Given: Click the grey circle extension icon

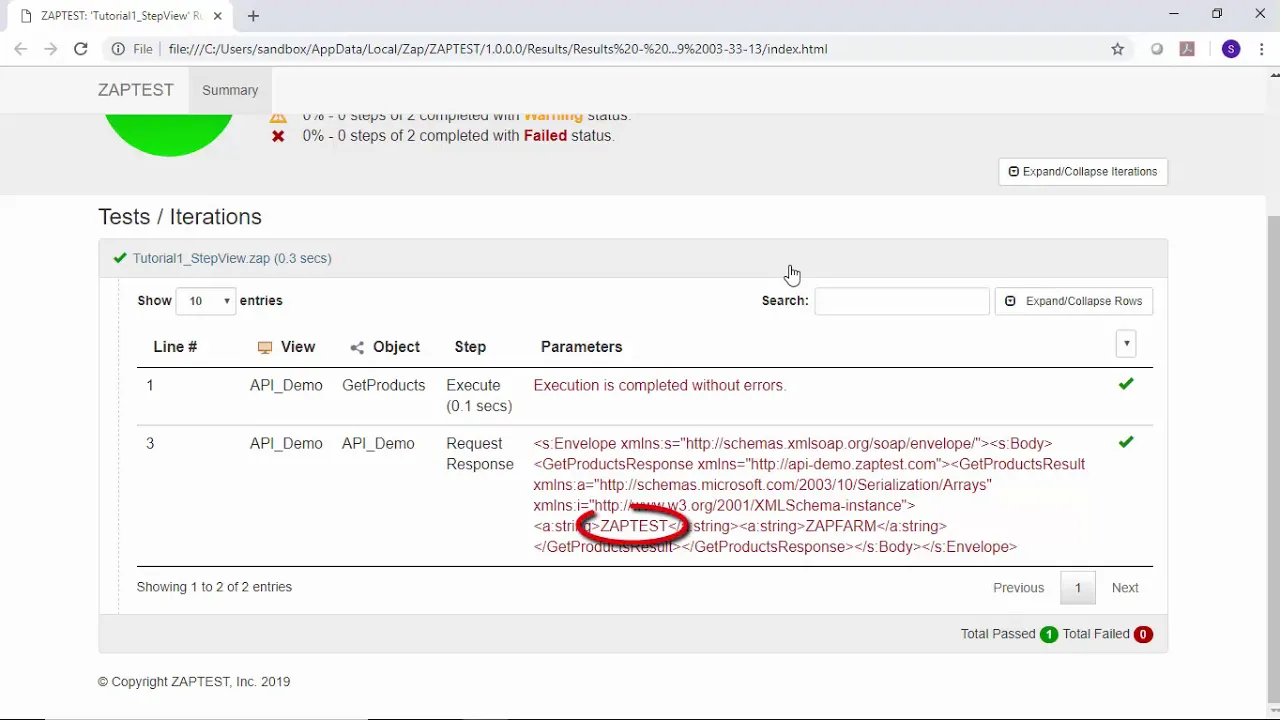Looking at the screenshot, I should click(x=1157, y=49).
